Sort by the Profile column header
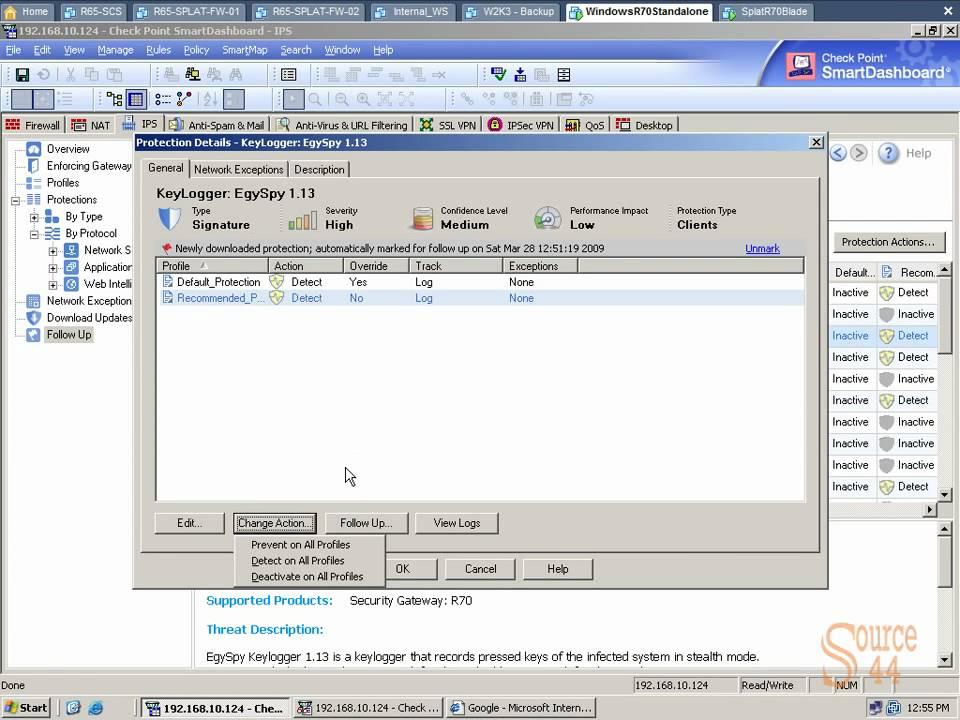Viewport: 960px width, 720px height. 212,266
